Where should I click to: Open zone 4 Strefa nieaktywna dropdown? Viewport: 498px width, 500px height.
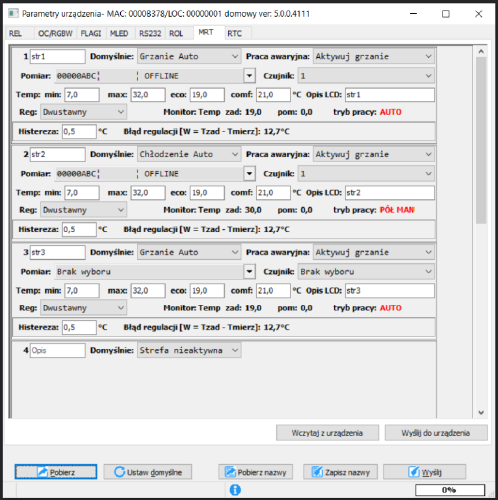(189, 350)
